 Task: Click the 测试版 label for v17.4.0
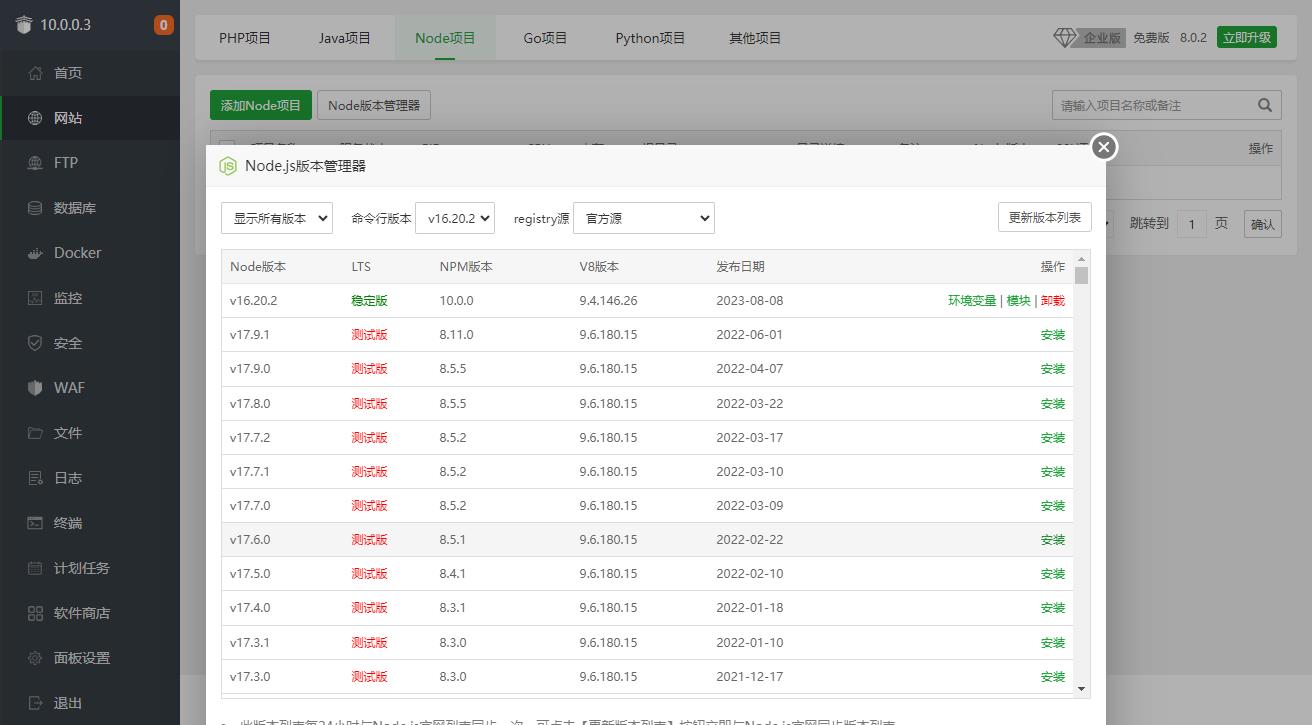[369, 608]
